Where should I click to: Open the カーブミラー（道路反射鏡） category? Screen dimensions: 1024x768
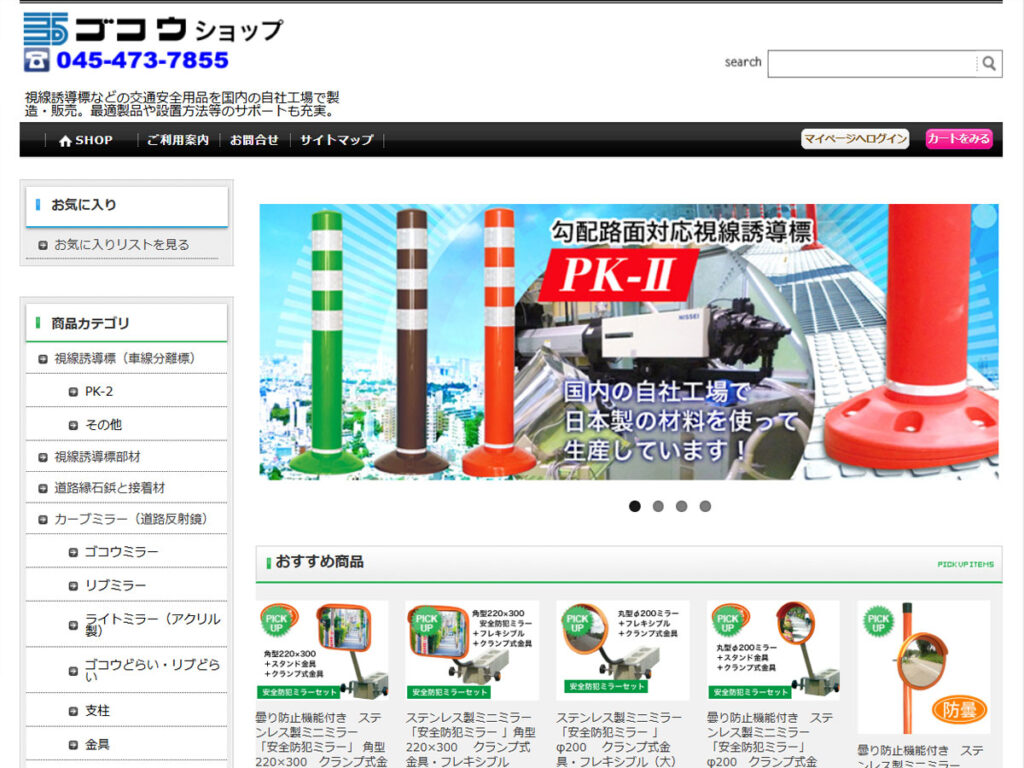131,519
